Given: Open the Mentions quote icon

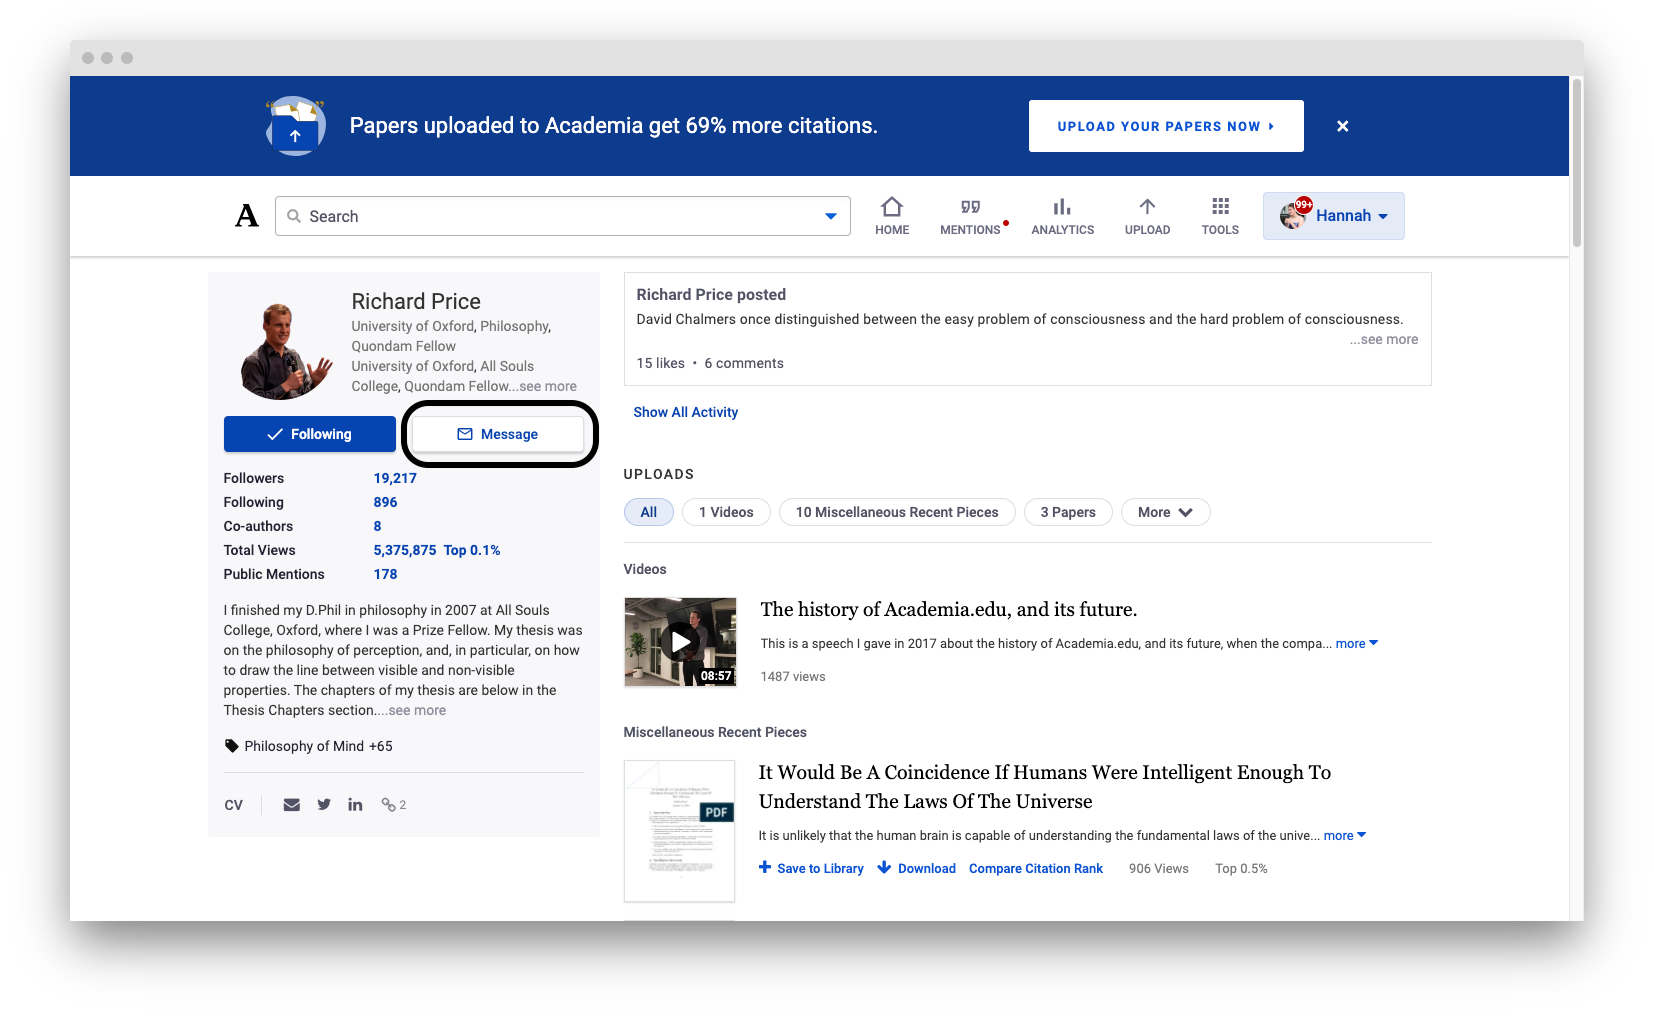Looking at the screenshot, I should 970,207.
